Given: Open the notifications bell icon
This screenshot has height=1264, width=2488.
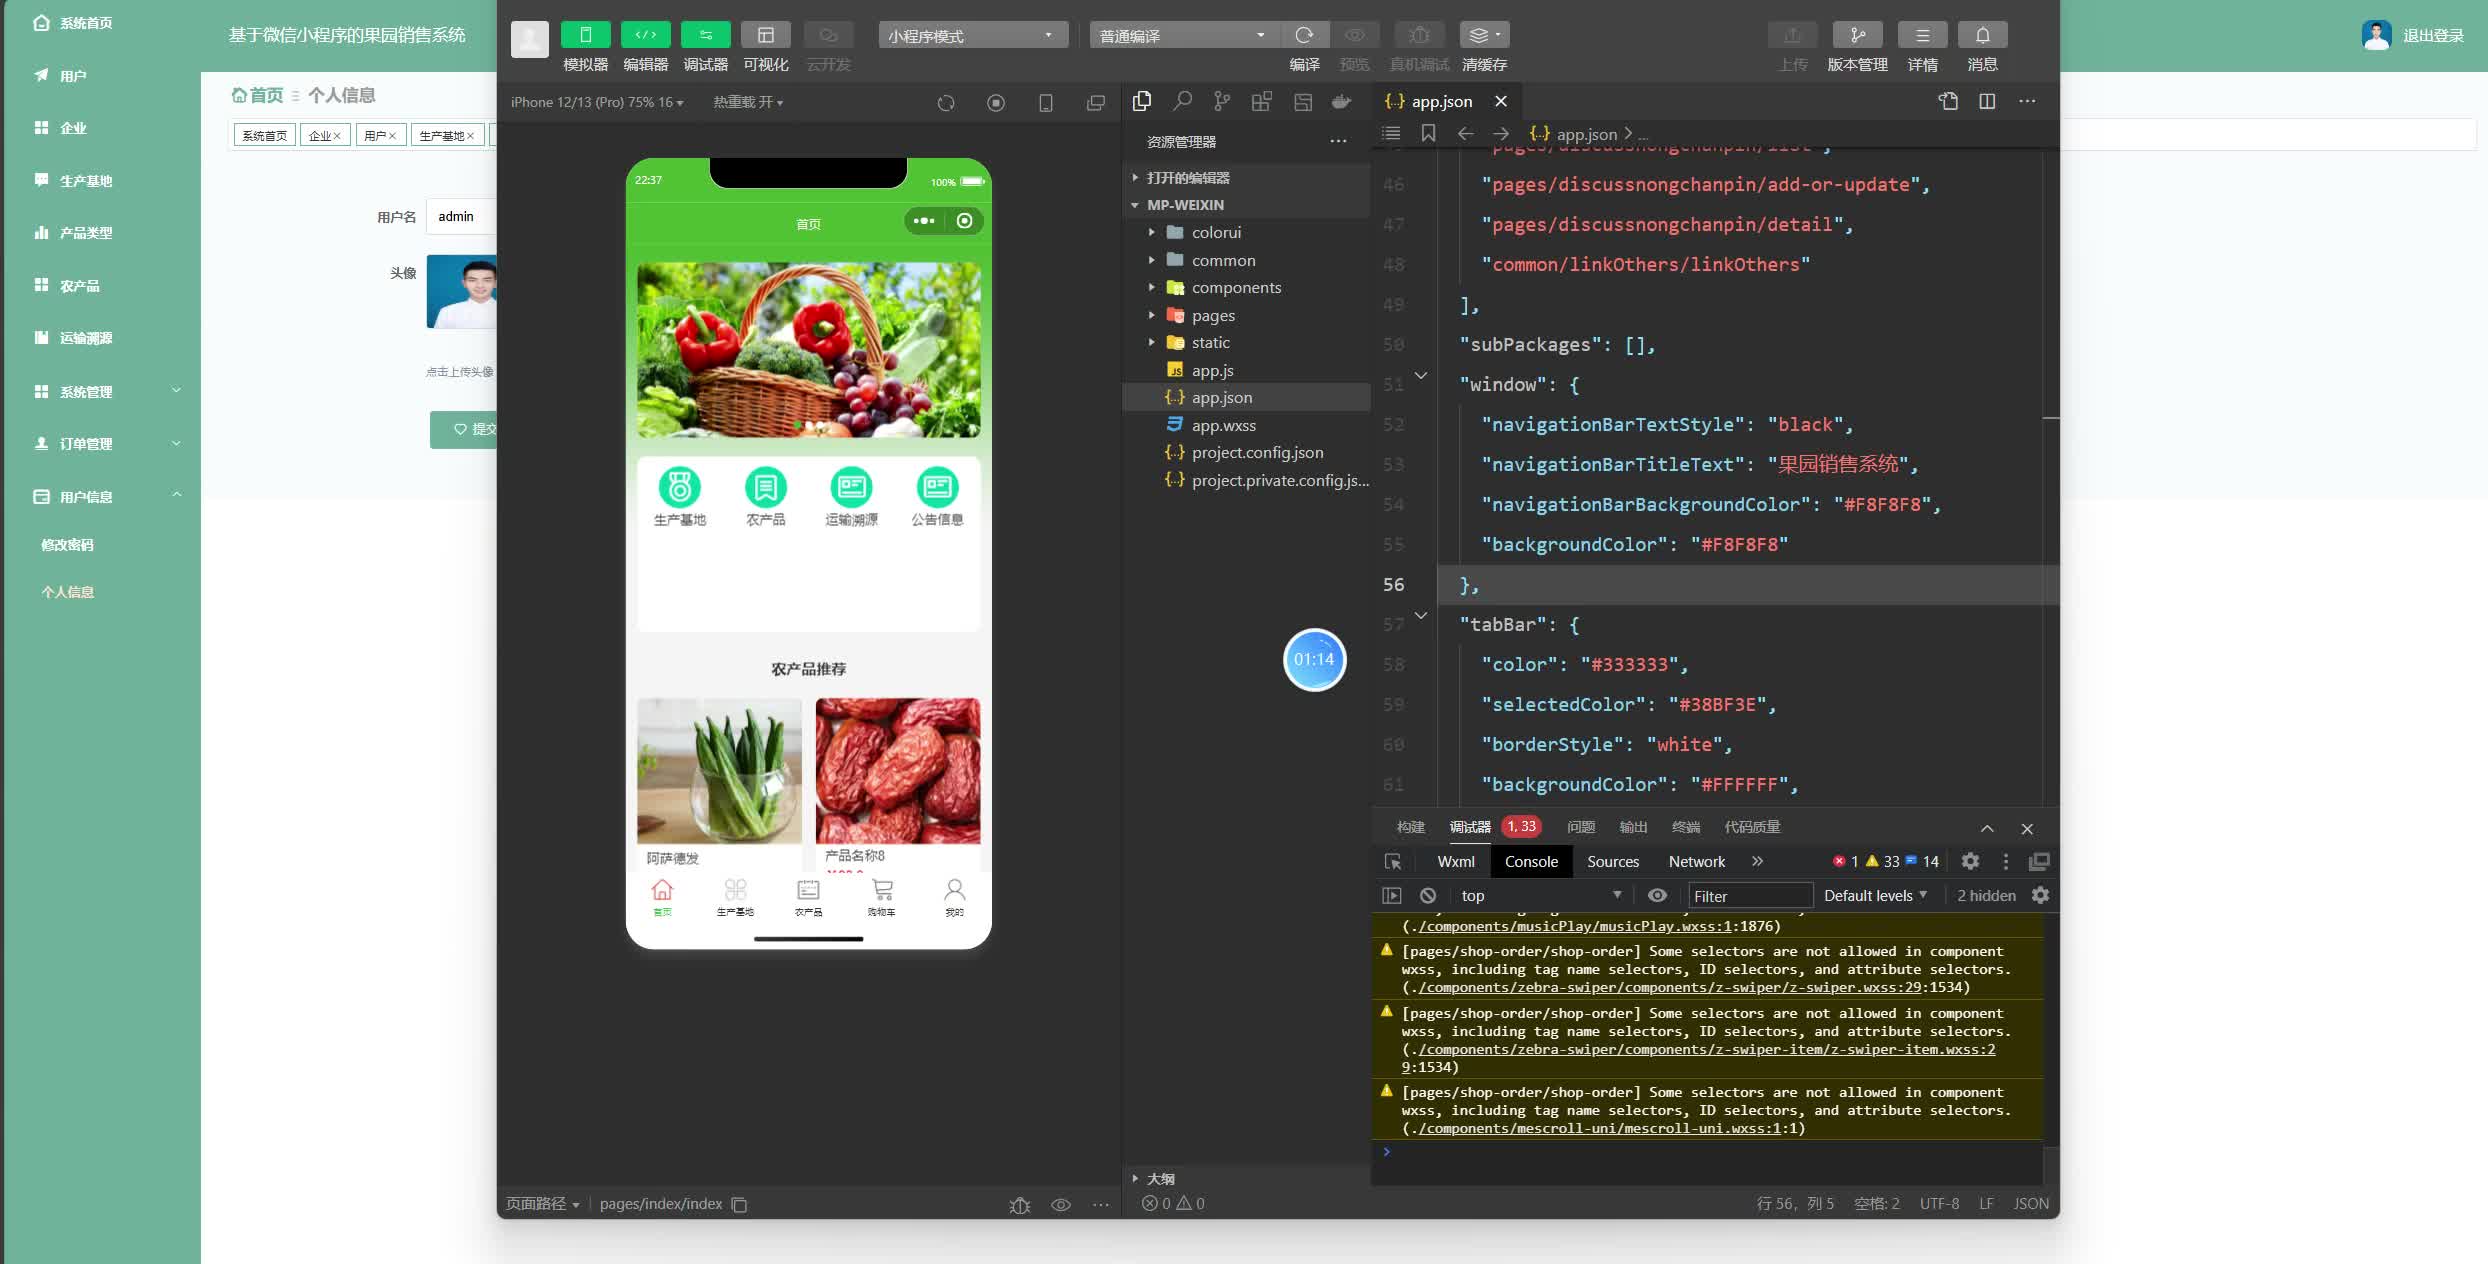Looking at the screenshot, I should pyautogui.click(x=1982, y=35).
